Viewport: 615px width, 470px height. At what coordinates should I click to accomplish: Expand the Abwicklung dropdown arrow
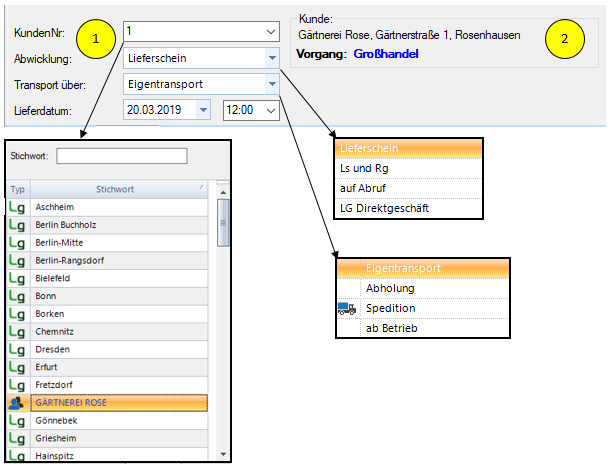pos(271,59)
